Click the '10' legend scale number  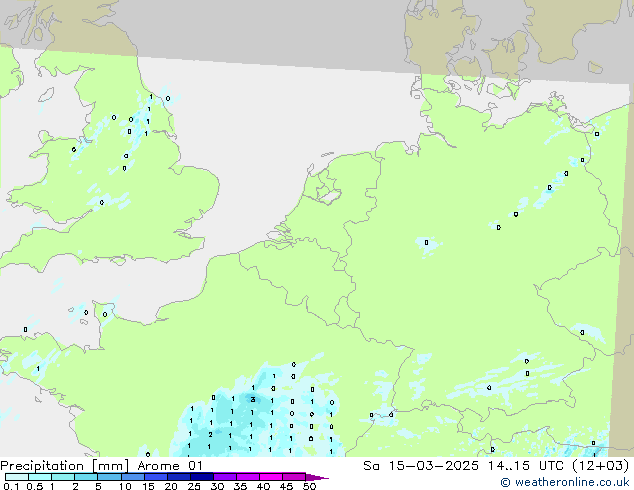(x=125, y=486)
